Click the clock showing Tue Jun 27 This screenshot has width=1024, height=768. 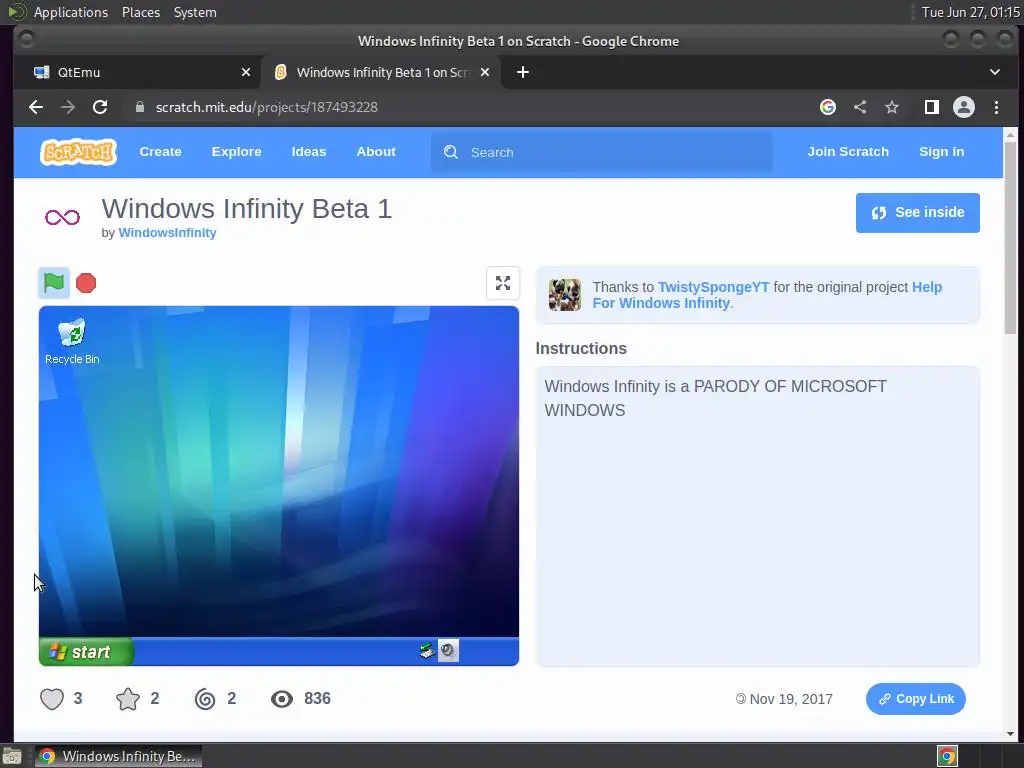click(970, 12)
